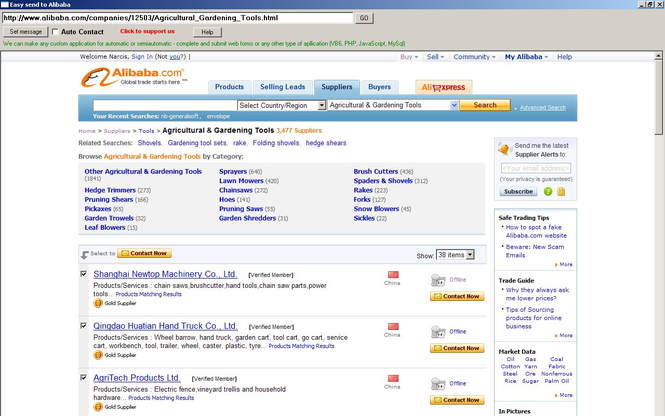
Task: Click the Supplier Alerts bell icon
Action: click(x=505, y=149)
